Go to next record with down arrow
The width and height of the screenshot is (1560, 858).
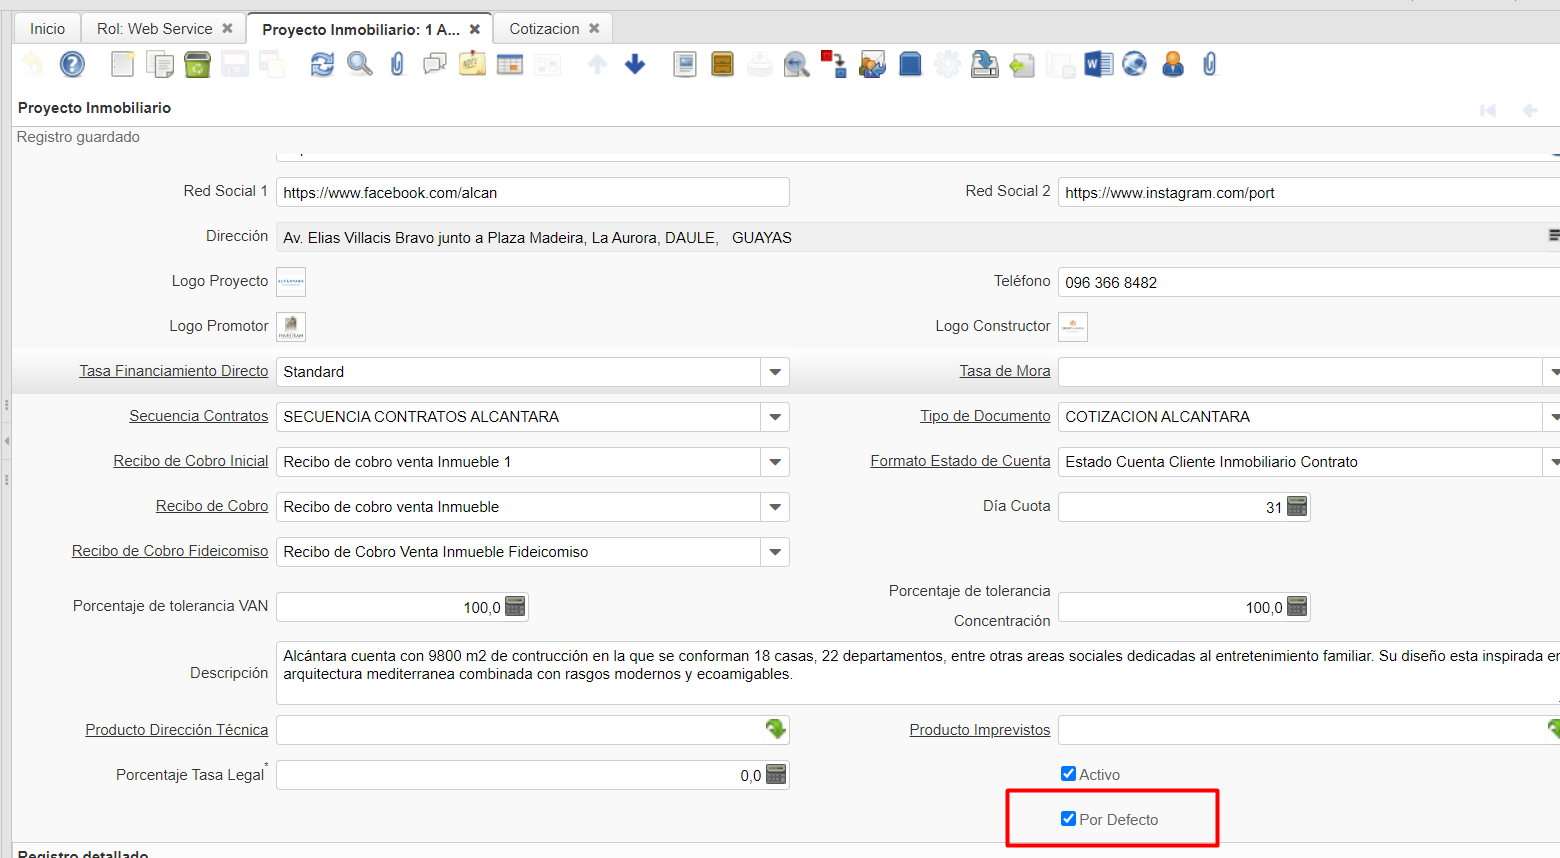pyautogui.click(x=635, y=65)
